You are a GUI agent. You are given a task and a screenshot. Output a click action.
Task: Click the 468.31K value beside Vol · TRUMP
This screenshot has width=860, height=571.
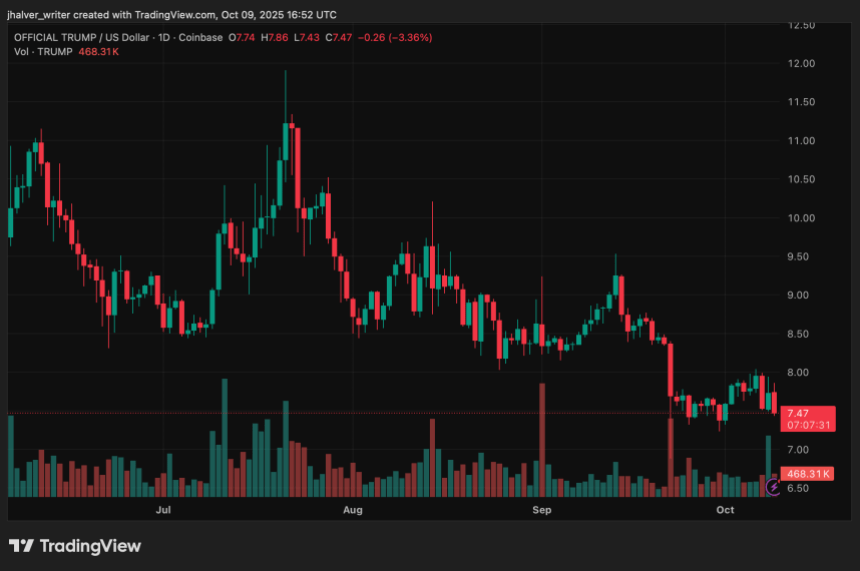[x=99, y=51]
